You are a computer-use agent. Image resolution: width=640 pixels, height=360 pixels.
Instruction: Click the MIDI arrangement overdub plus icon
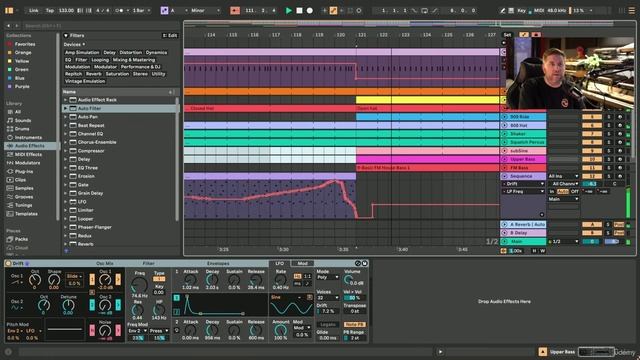[x=324, y=11]
